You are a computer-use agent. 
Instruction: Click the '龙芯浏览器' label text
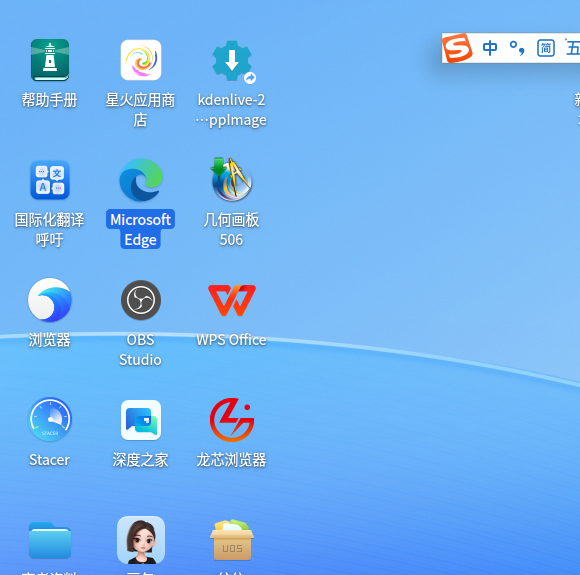pyautogui.click(x=231, y=460)
